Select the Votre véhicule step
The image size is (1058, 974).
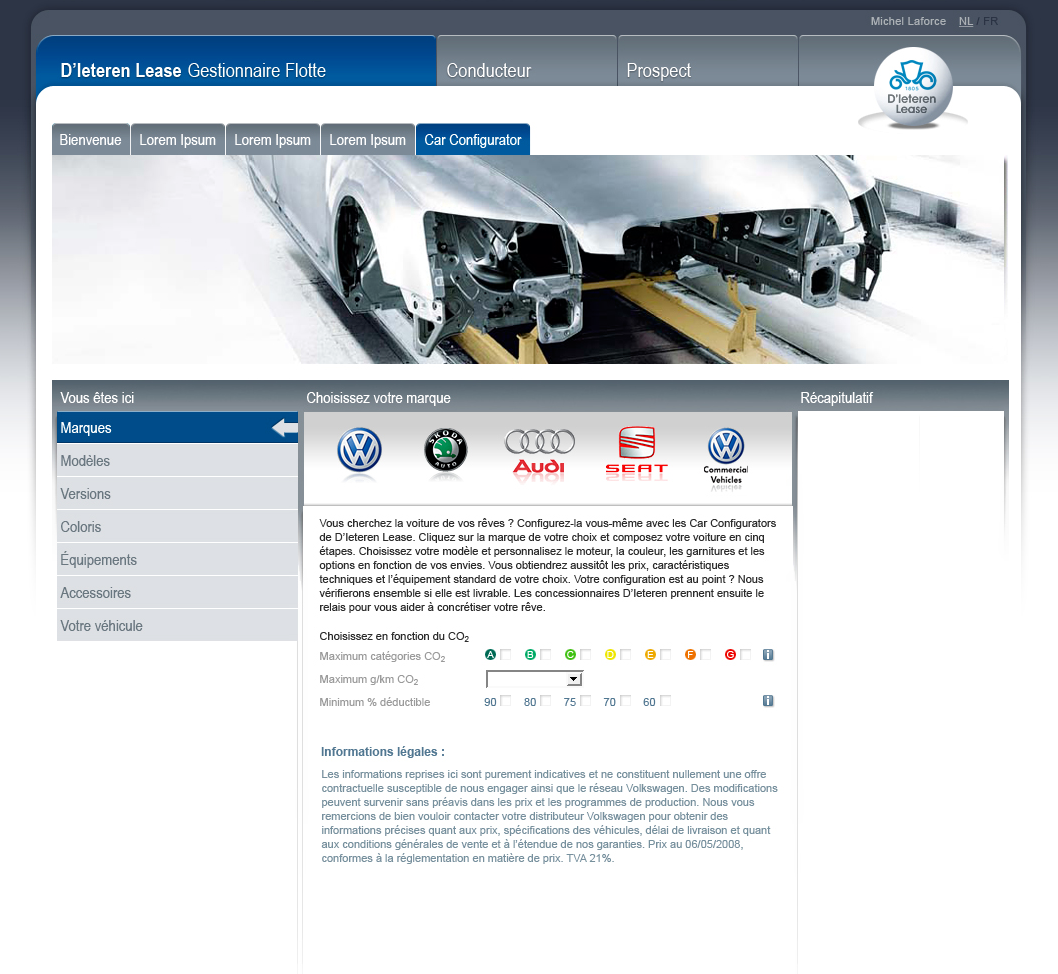(x=177, y=626)
